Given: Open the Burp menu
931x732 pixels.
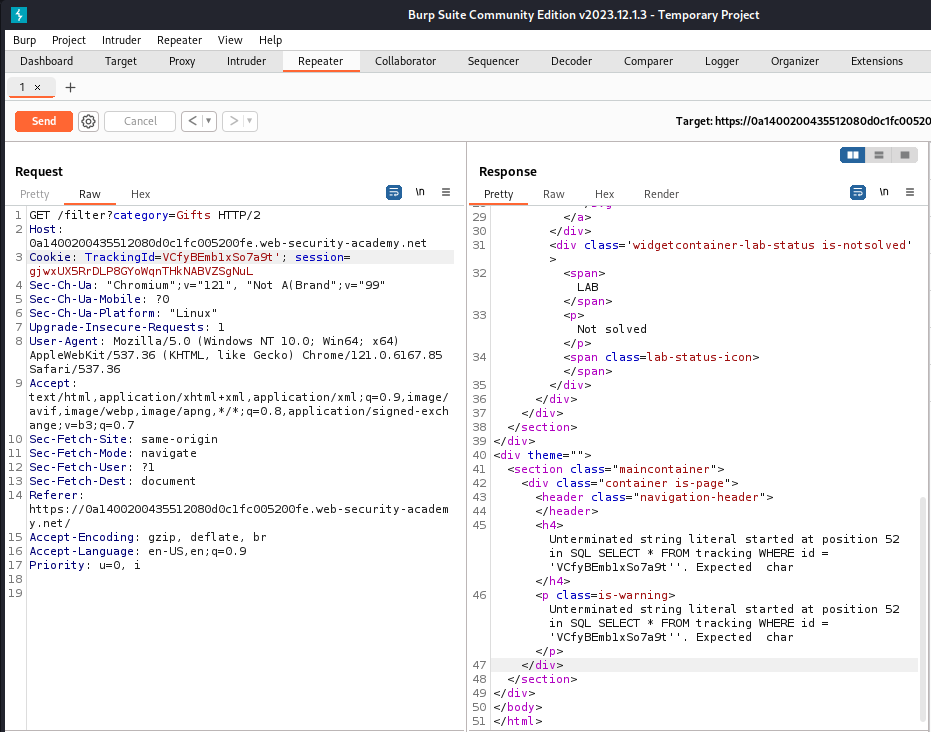Looking at the screenshot, I should pyautogui.click(x=24, y=40).
